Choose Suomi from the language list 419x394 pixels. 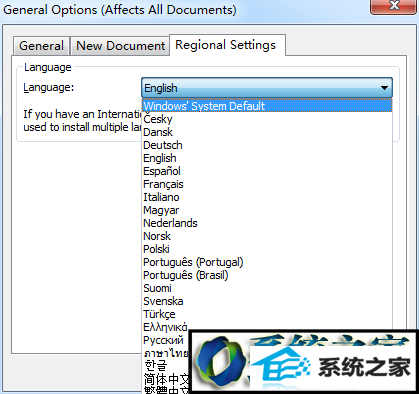click(x=267, y=288)
